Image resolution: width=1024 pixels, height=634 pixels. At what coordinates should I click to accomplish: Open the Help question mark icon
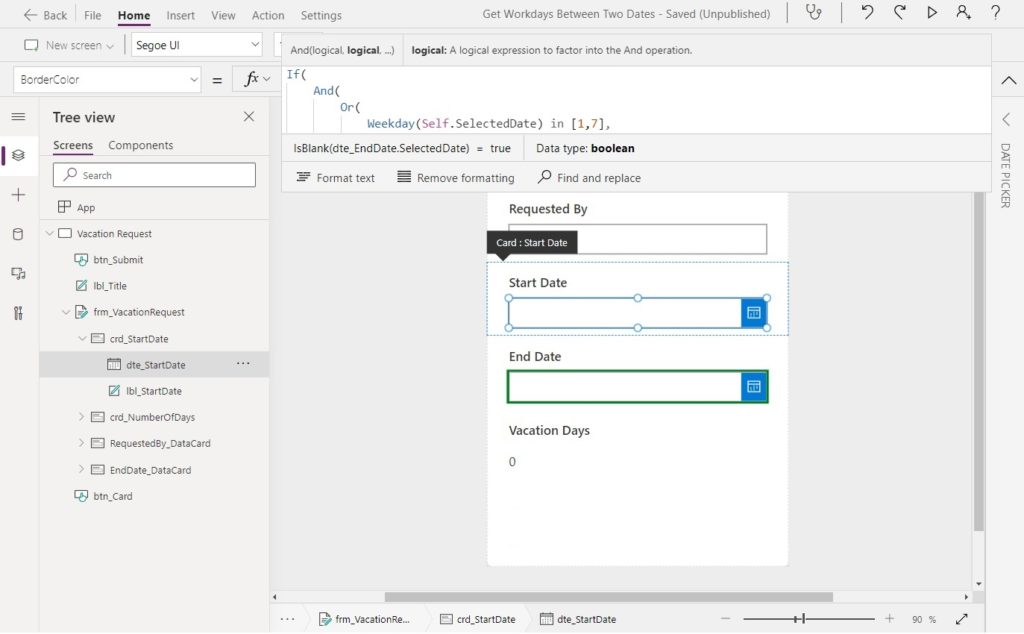(x=995, y=14)
